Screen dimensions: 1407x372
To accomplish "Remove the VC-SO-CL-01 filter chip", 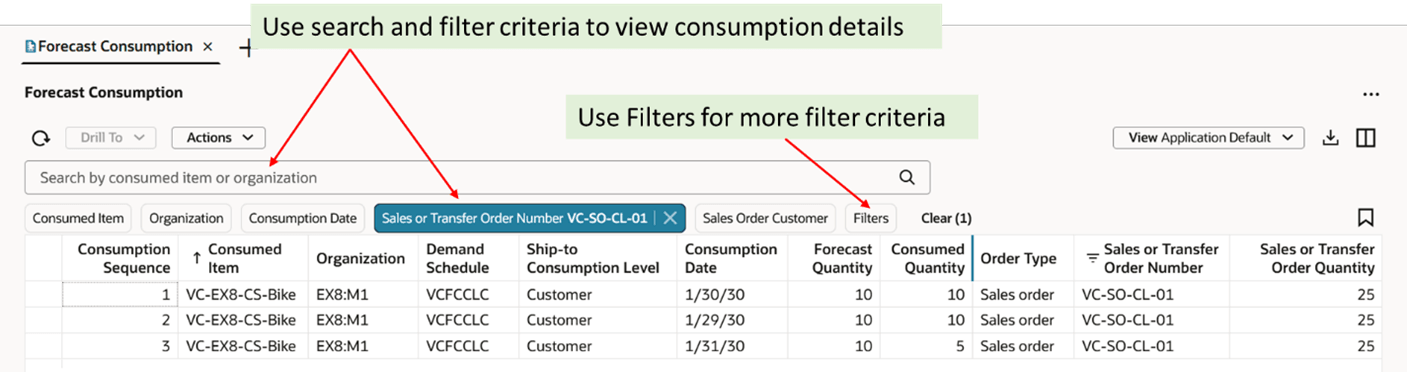I will click(670, 218).
